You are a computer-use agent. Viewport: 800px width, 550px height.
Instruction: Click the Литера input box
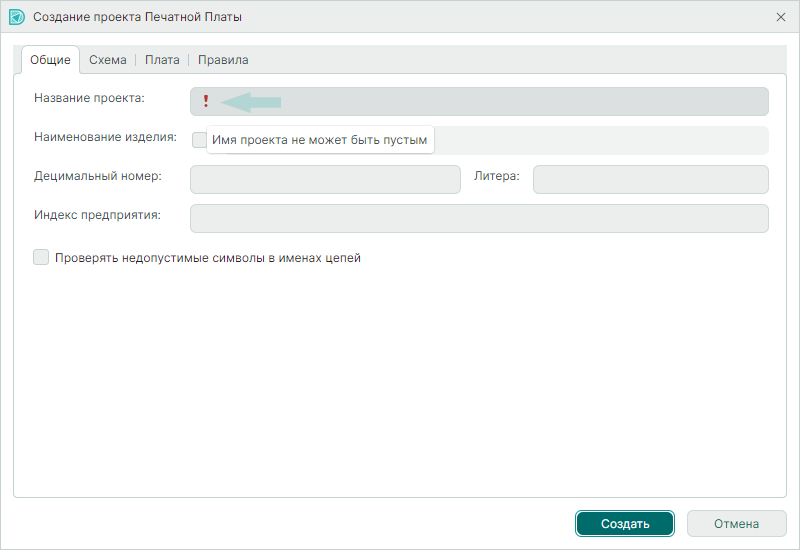click(x=650, y=179)
